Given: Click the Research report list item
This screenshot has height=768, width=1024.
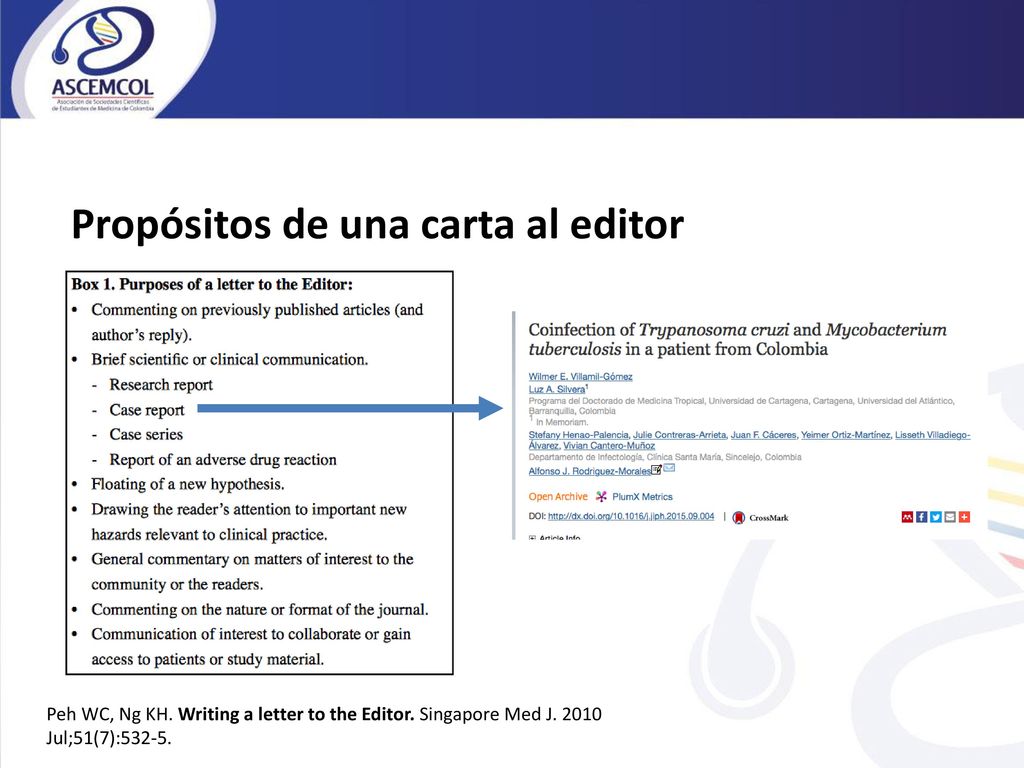Looking at the screenshot, I should click(161, 385).
